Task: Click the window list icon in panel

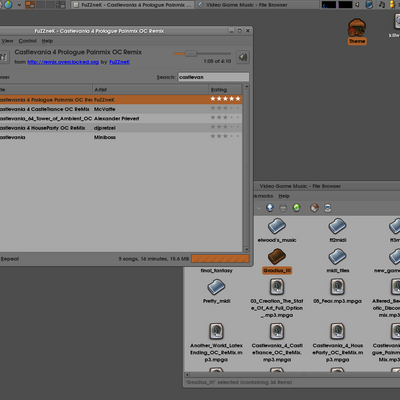Action: (61, 5)
